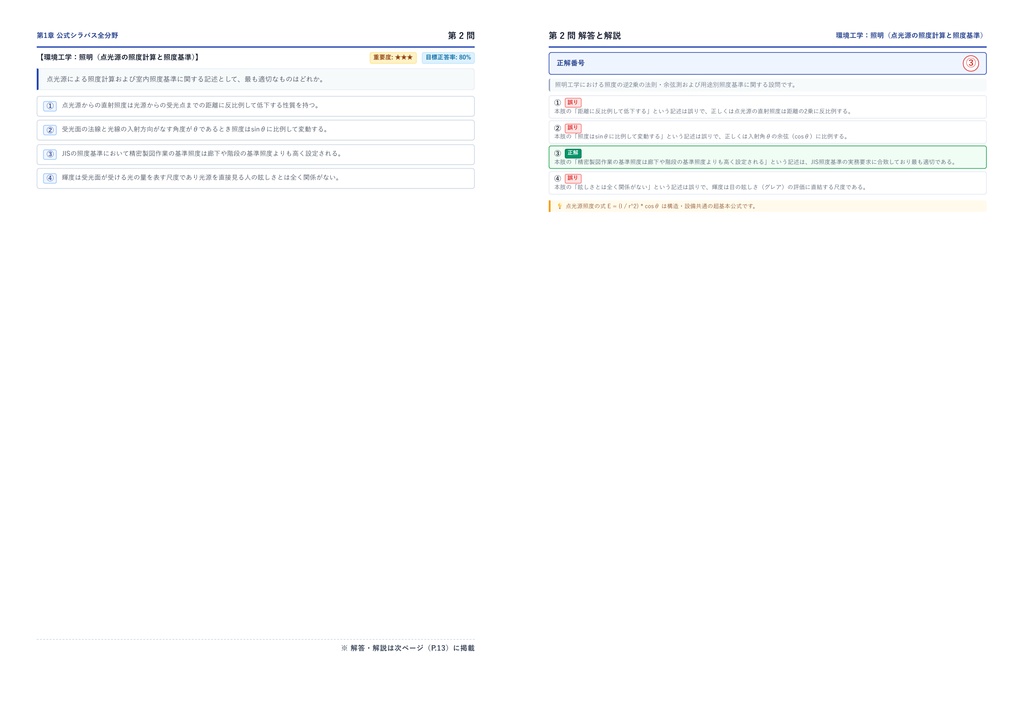The image size is (1024, 724).
Task: Click the 重要度: ★★★ badge
Action: (x=393, y=57)
